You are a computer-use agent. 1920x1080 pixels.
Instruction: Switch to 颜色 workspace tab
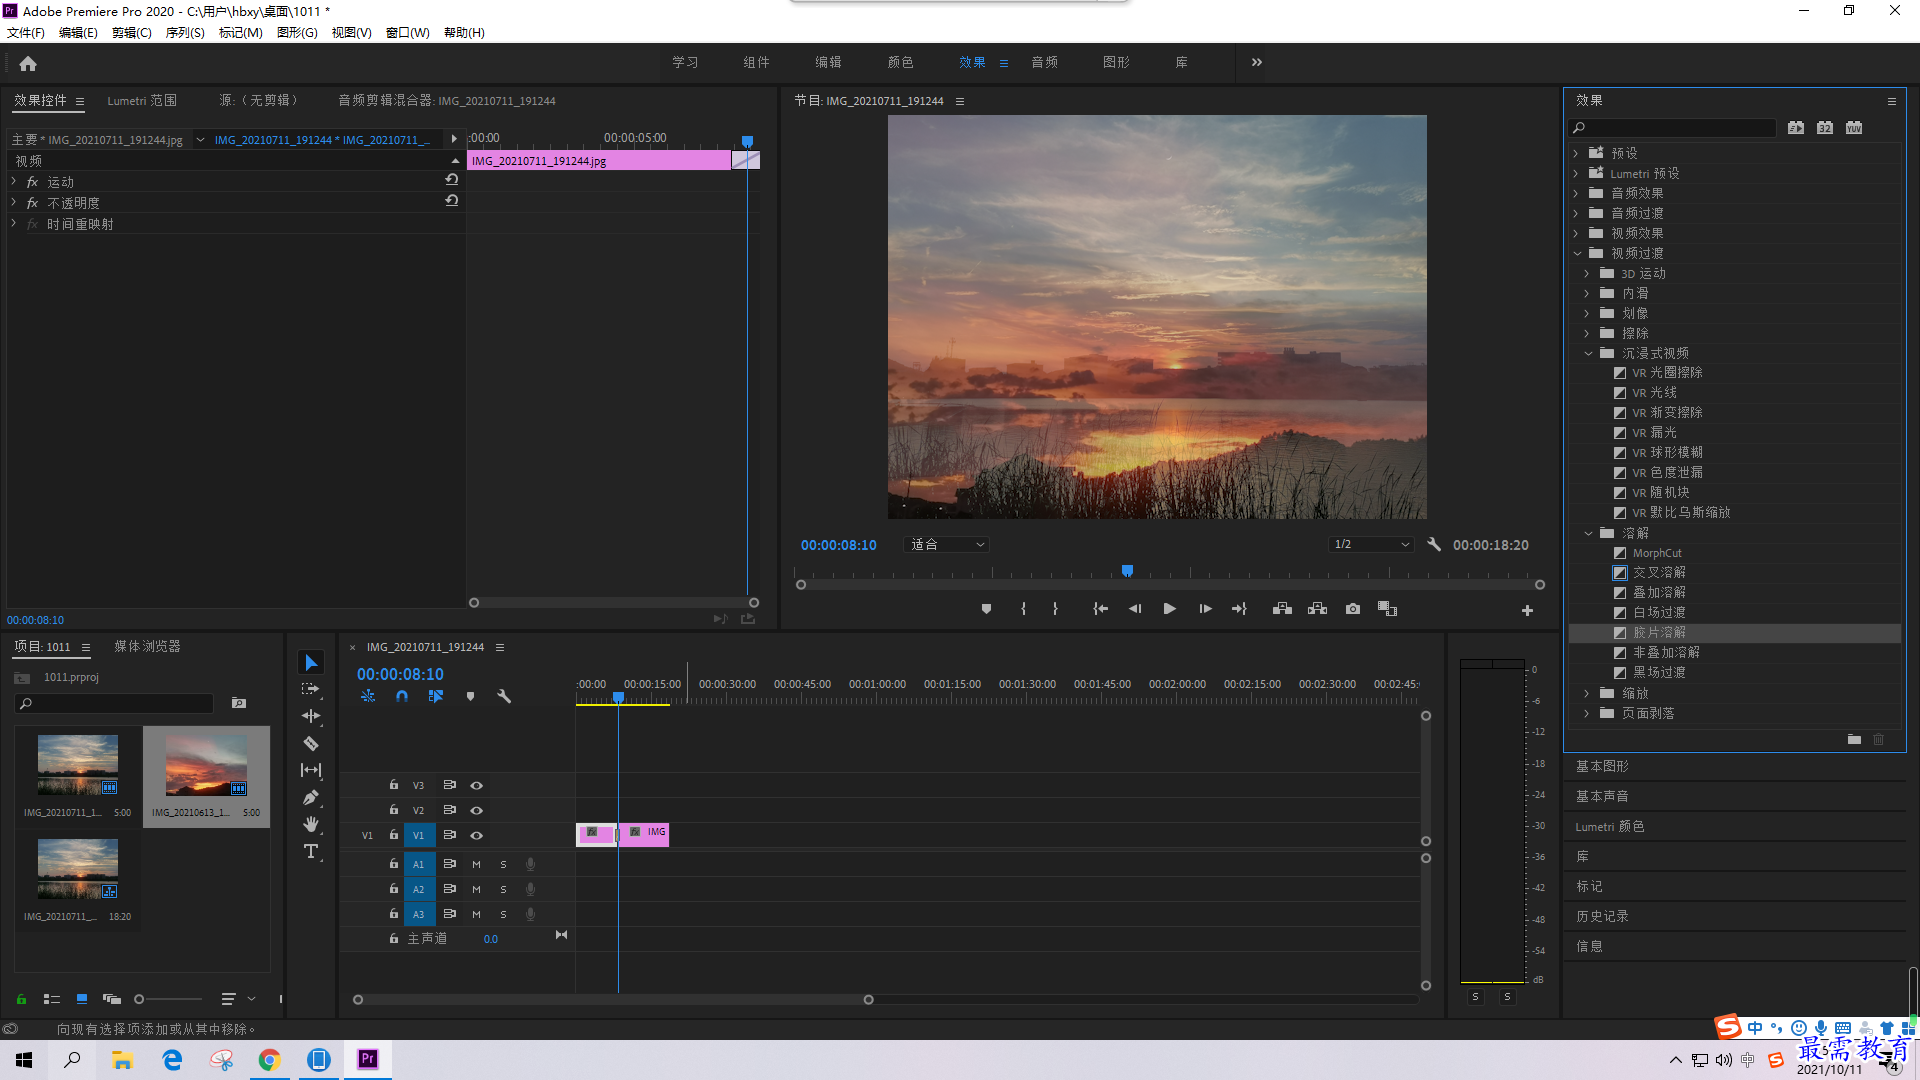900,62
